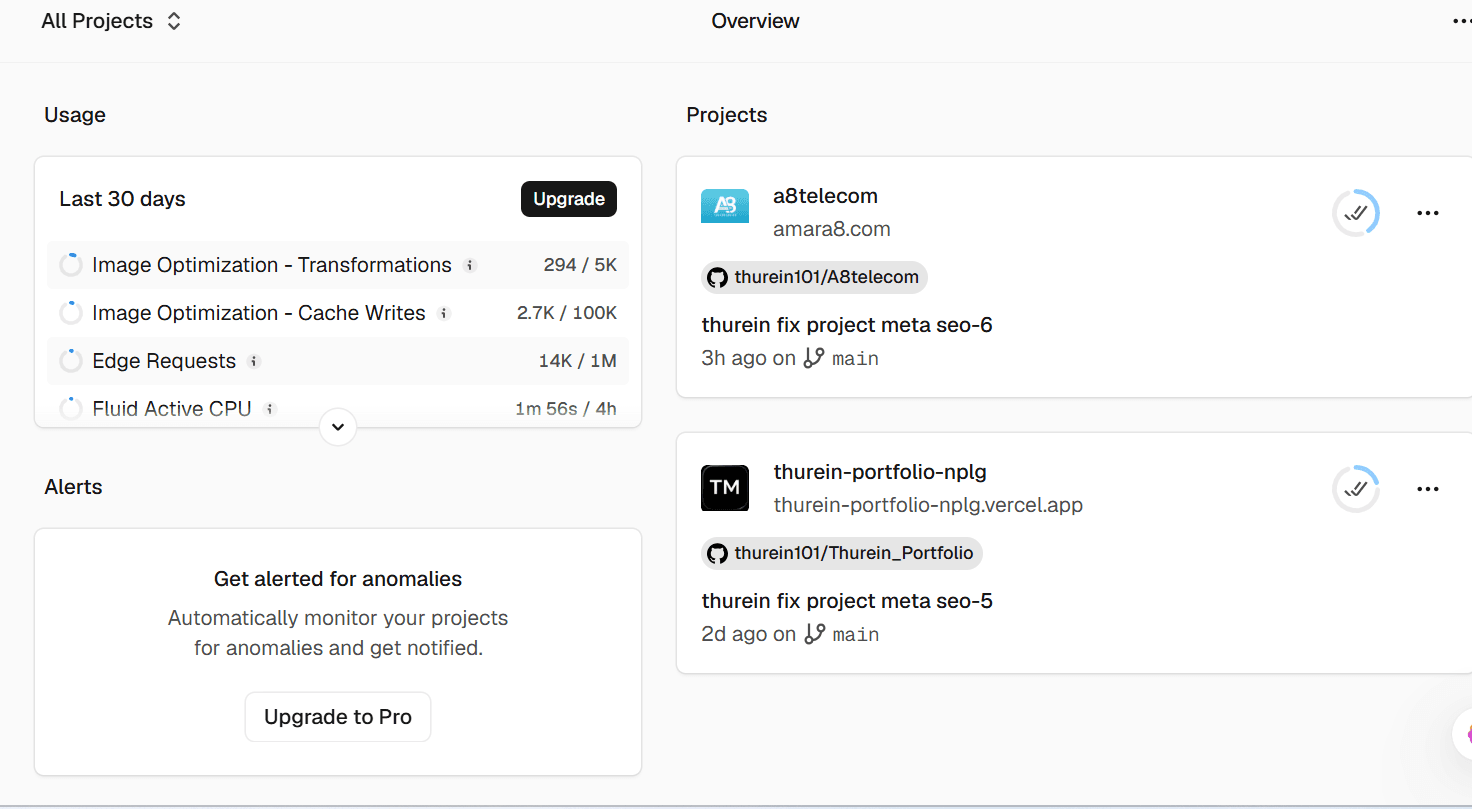The width and height of the screenshot is (1472, 809).
Task: Click branch icon for portfolio main
Action: coord(814,634)
